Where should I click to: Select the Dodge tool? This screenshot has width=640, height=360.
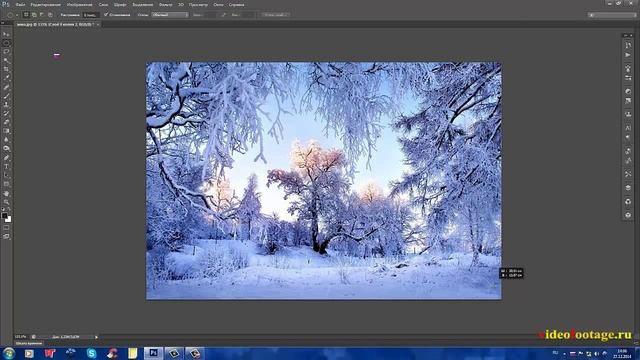[x=6, y=149]
